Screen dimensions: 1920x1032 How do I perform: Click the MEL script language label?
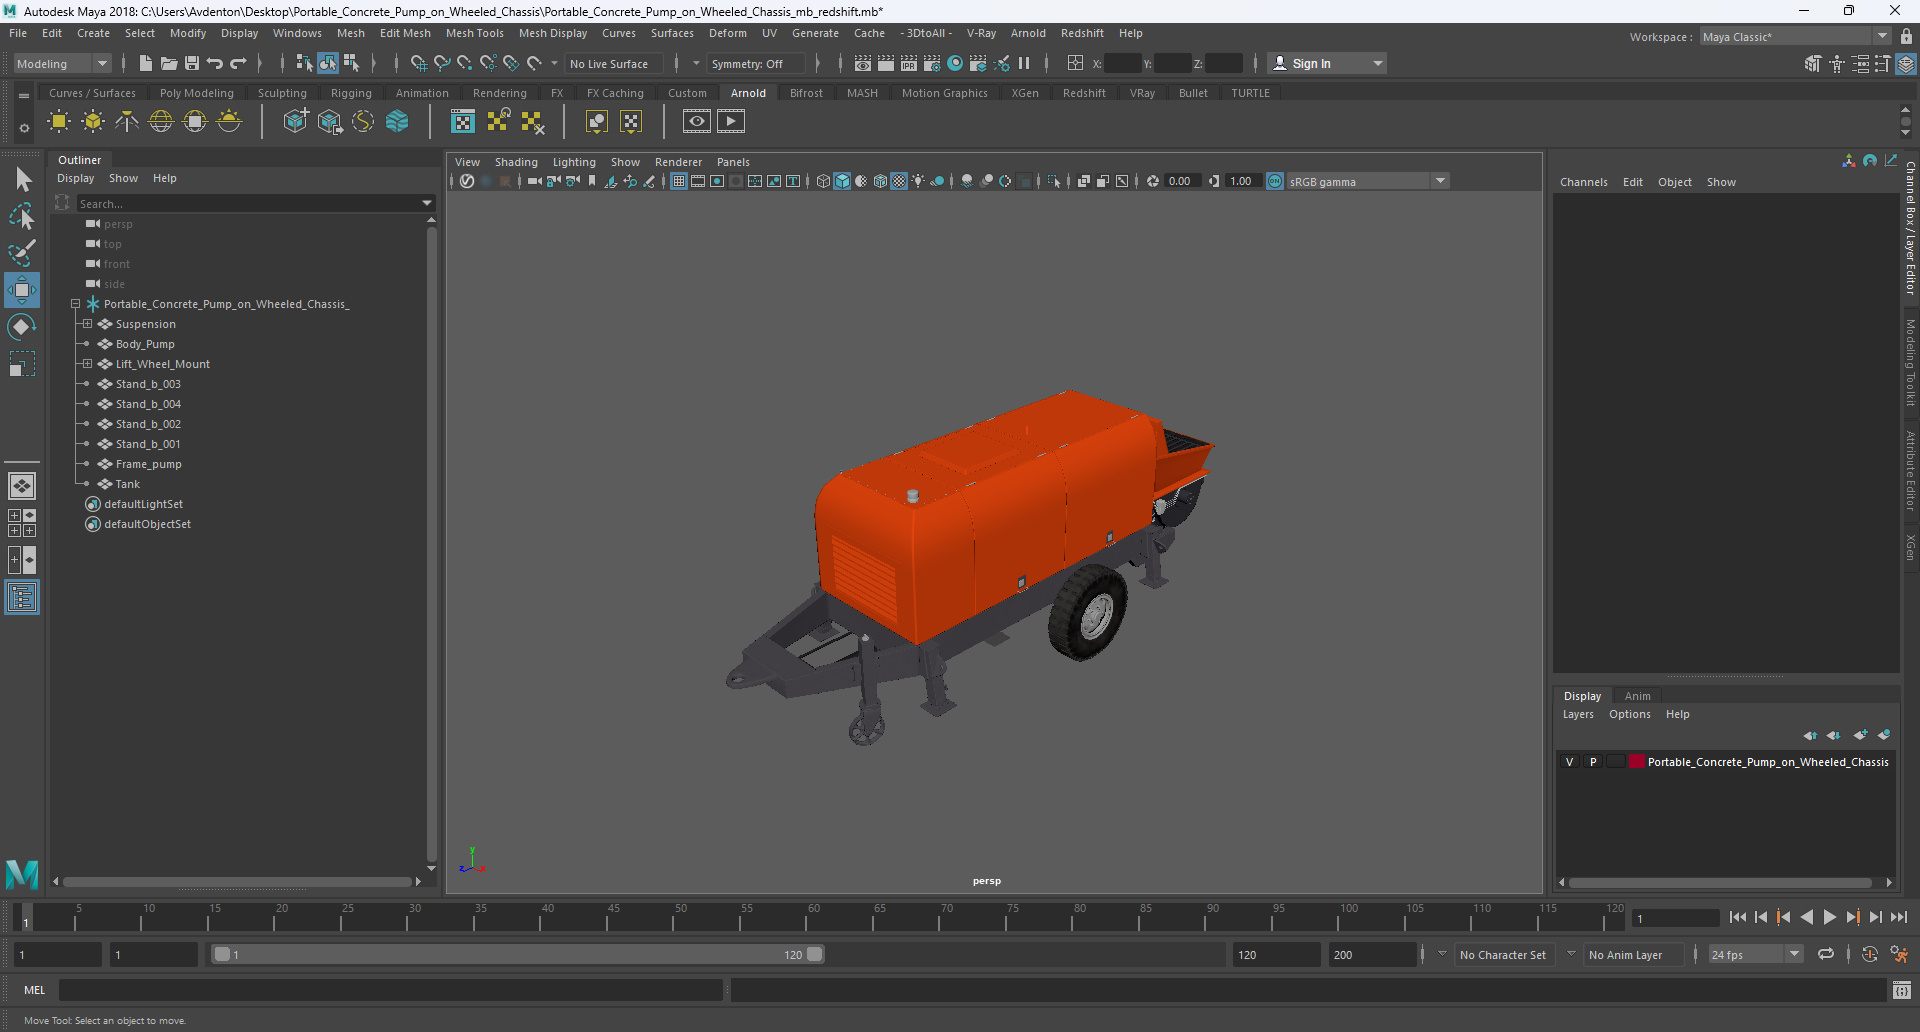pyautogui.click(x=35, y=990)
